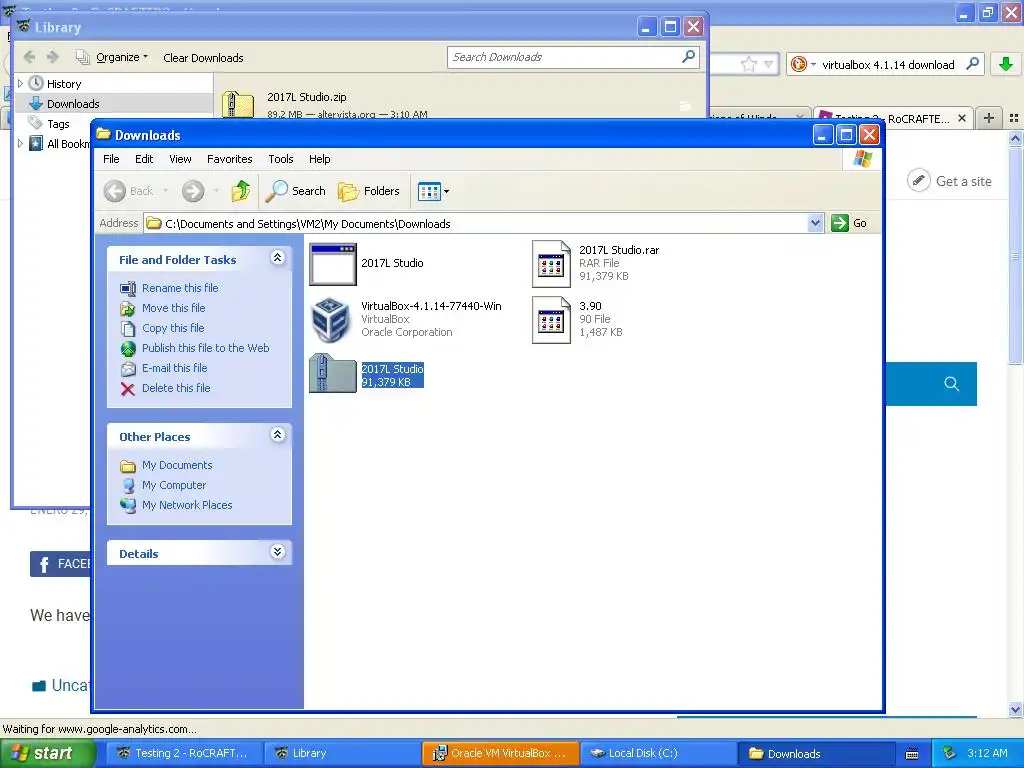Viewport: 1024px width, 768px height.
Task: Select the 3.90 file icon
Action: (551, 319)
